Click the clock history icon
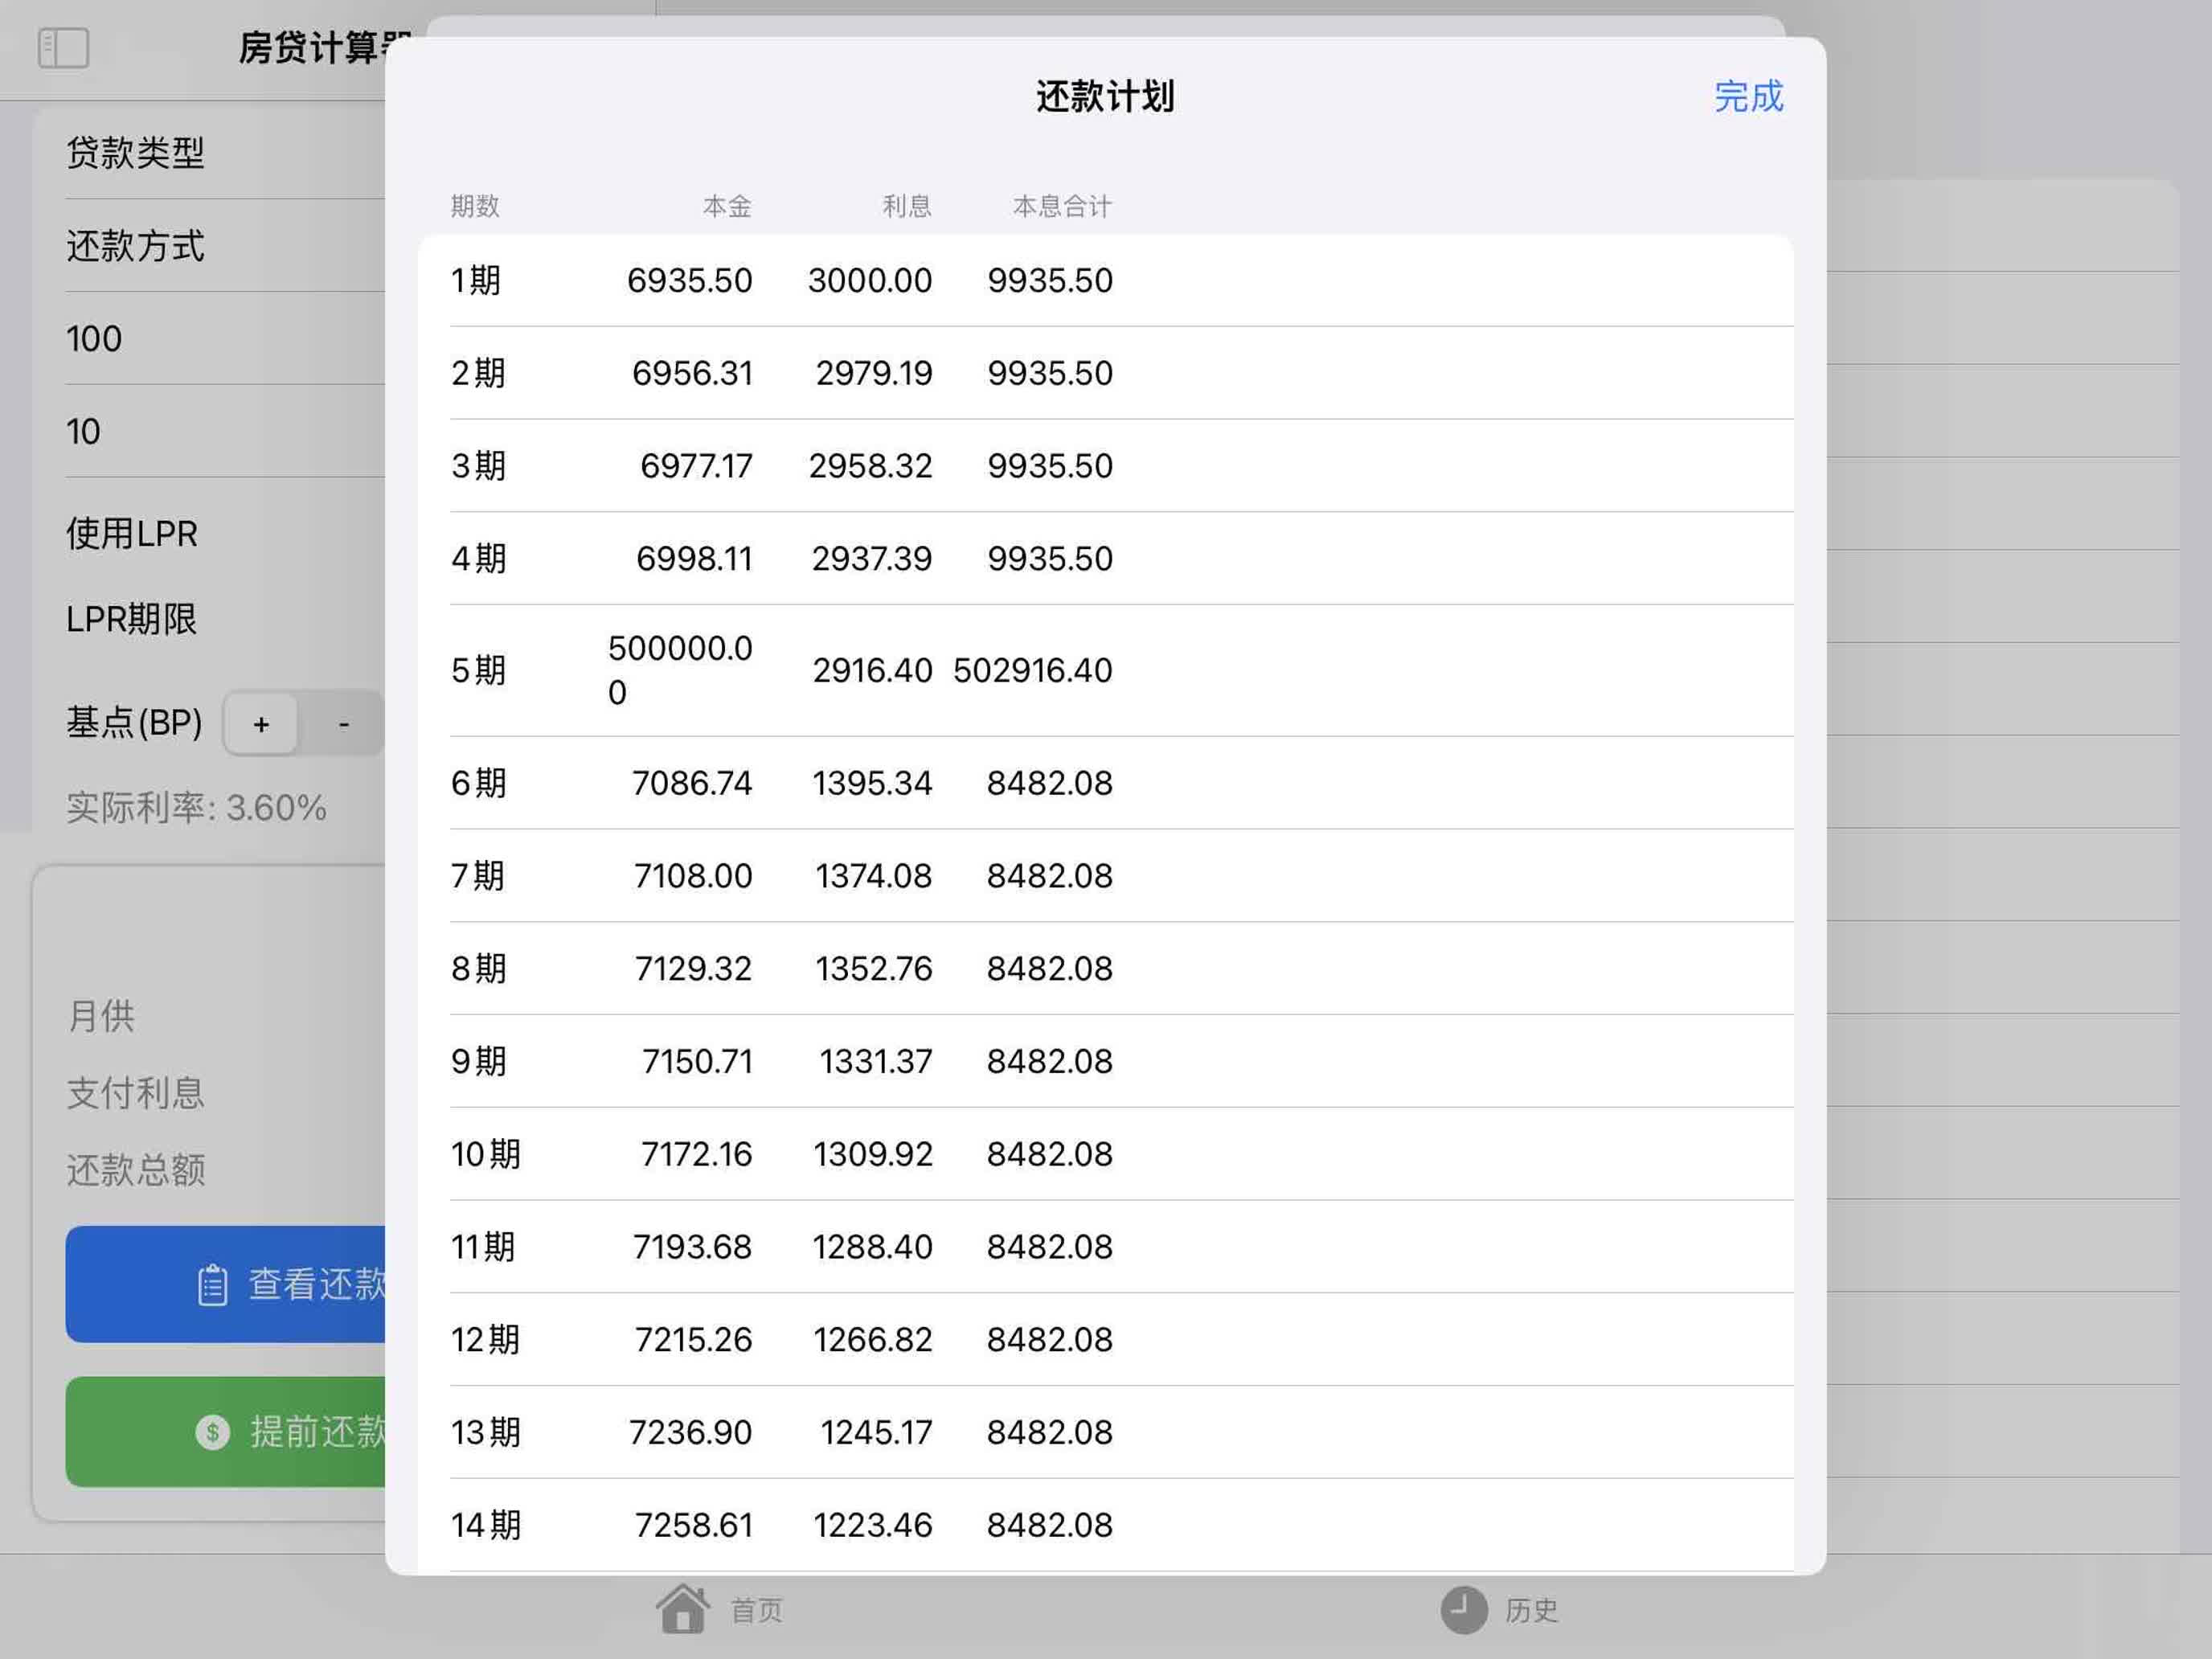 point(1463,1609)
